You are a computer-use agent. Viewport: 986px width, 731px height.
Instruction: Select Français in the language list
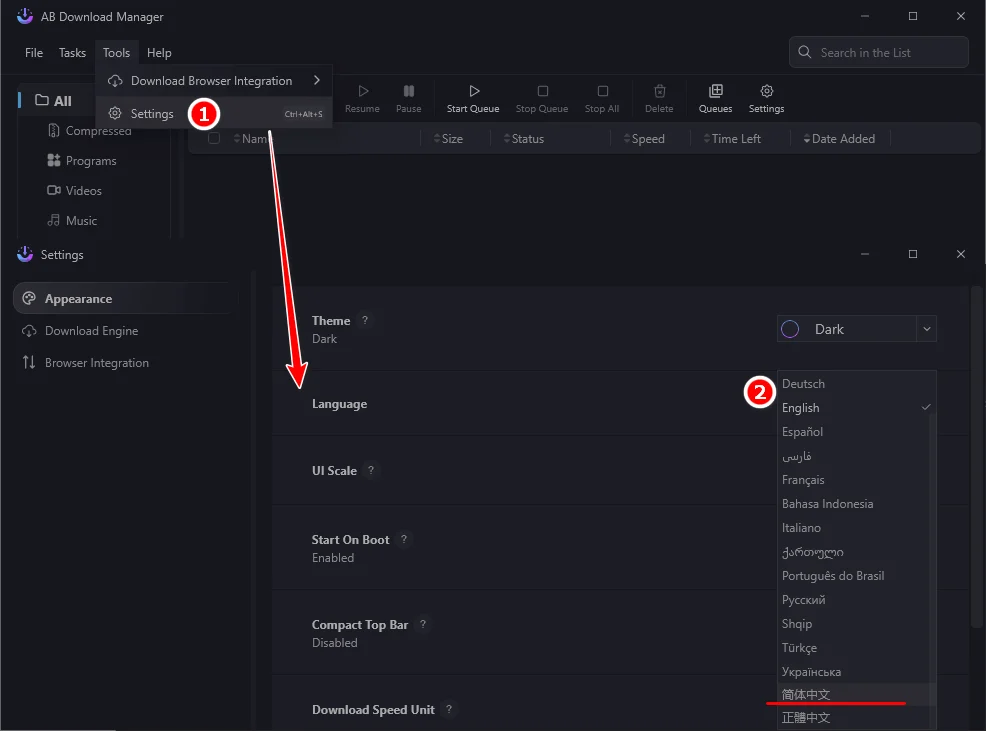pos(855,480)
